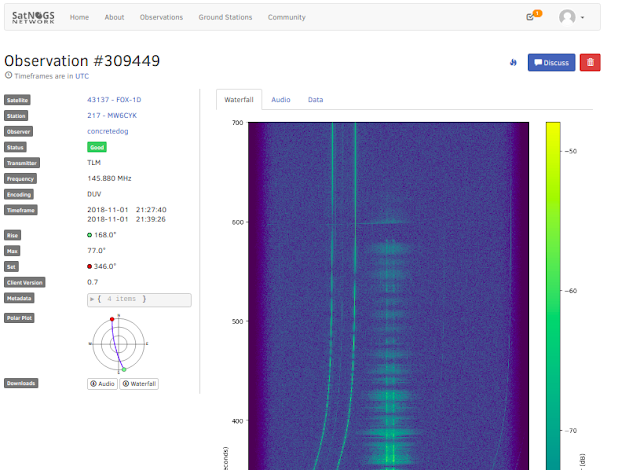Click the Polar Plot label badge
Screen dimensions: 640x470
click(x=19, y=318)
